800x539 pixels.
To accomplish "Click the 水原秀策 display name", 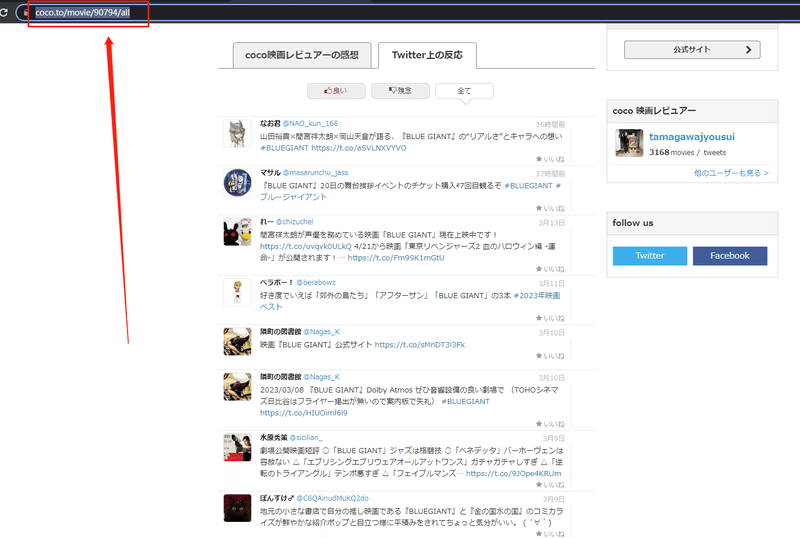I will pos(273,437).
